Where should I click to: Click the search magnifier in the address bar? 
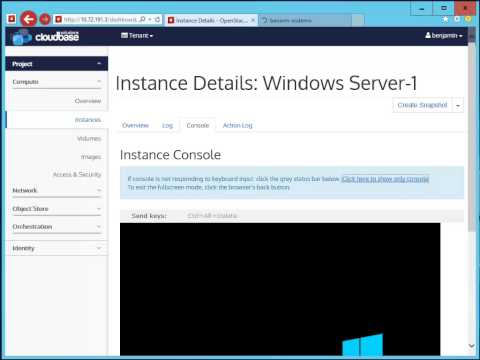[142, 19]
